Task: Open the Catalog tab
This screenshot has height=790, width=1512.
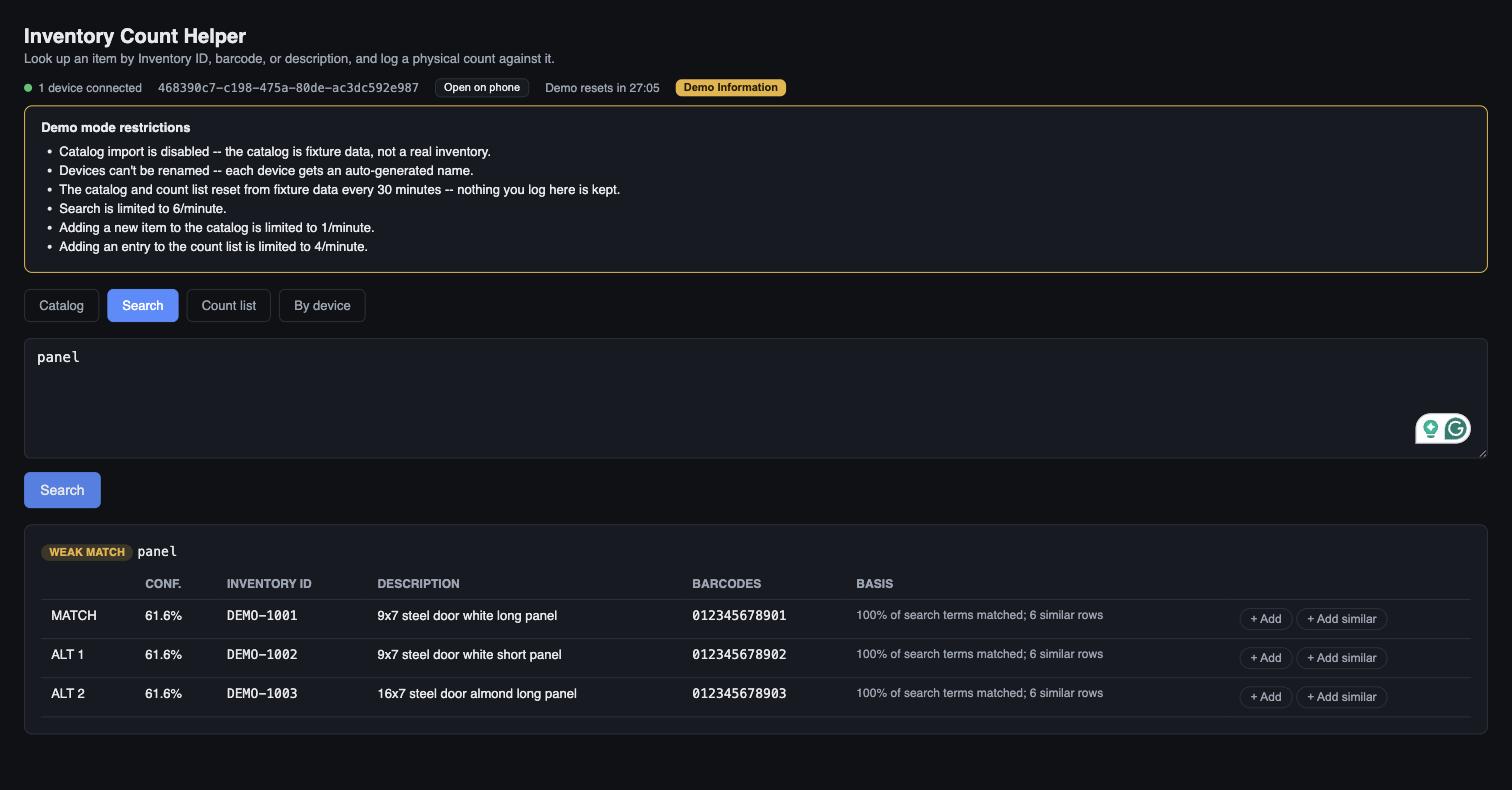Action: coord(61,305)
